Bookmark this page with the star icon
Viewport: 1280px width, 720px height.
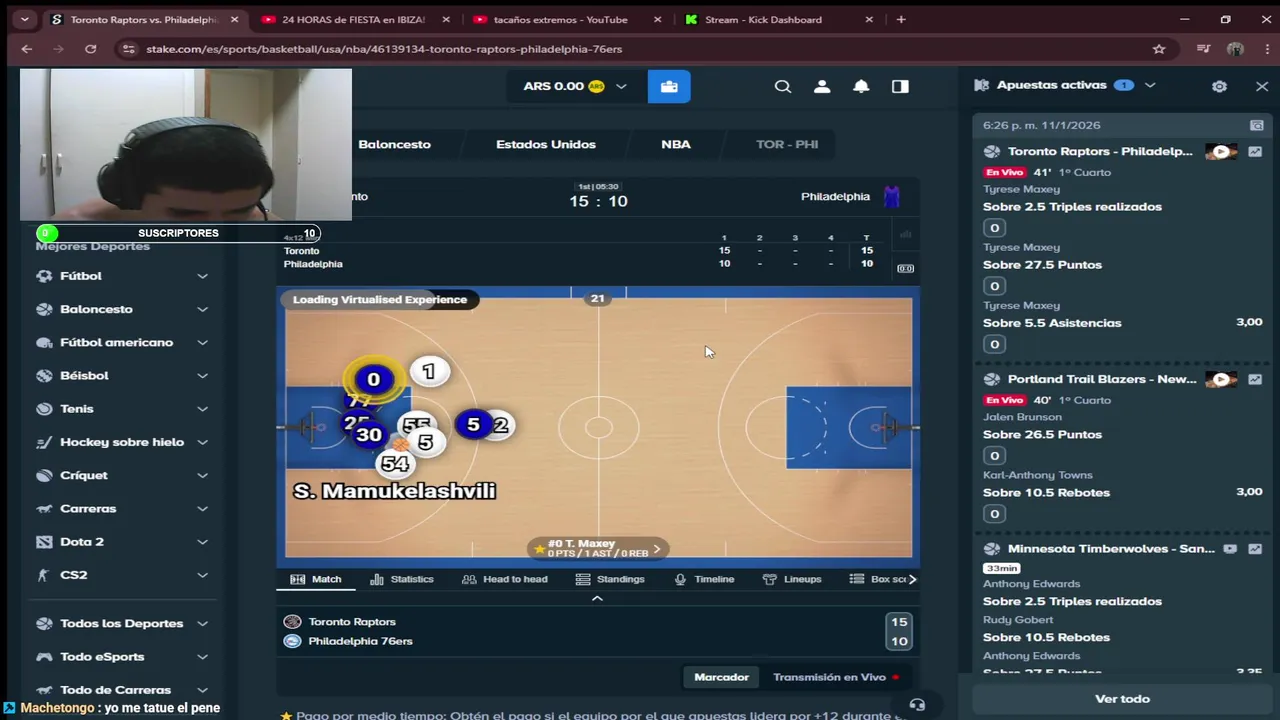[x=1159, y=49]
